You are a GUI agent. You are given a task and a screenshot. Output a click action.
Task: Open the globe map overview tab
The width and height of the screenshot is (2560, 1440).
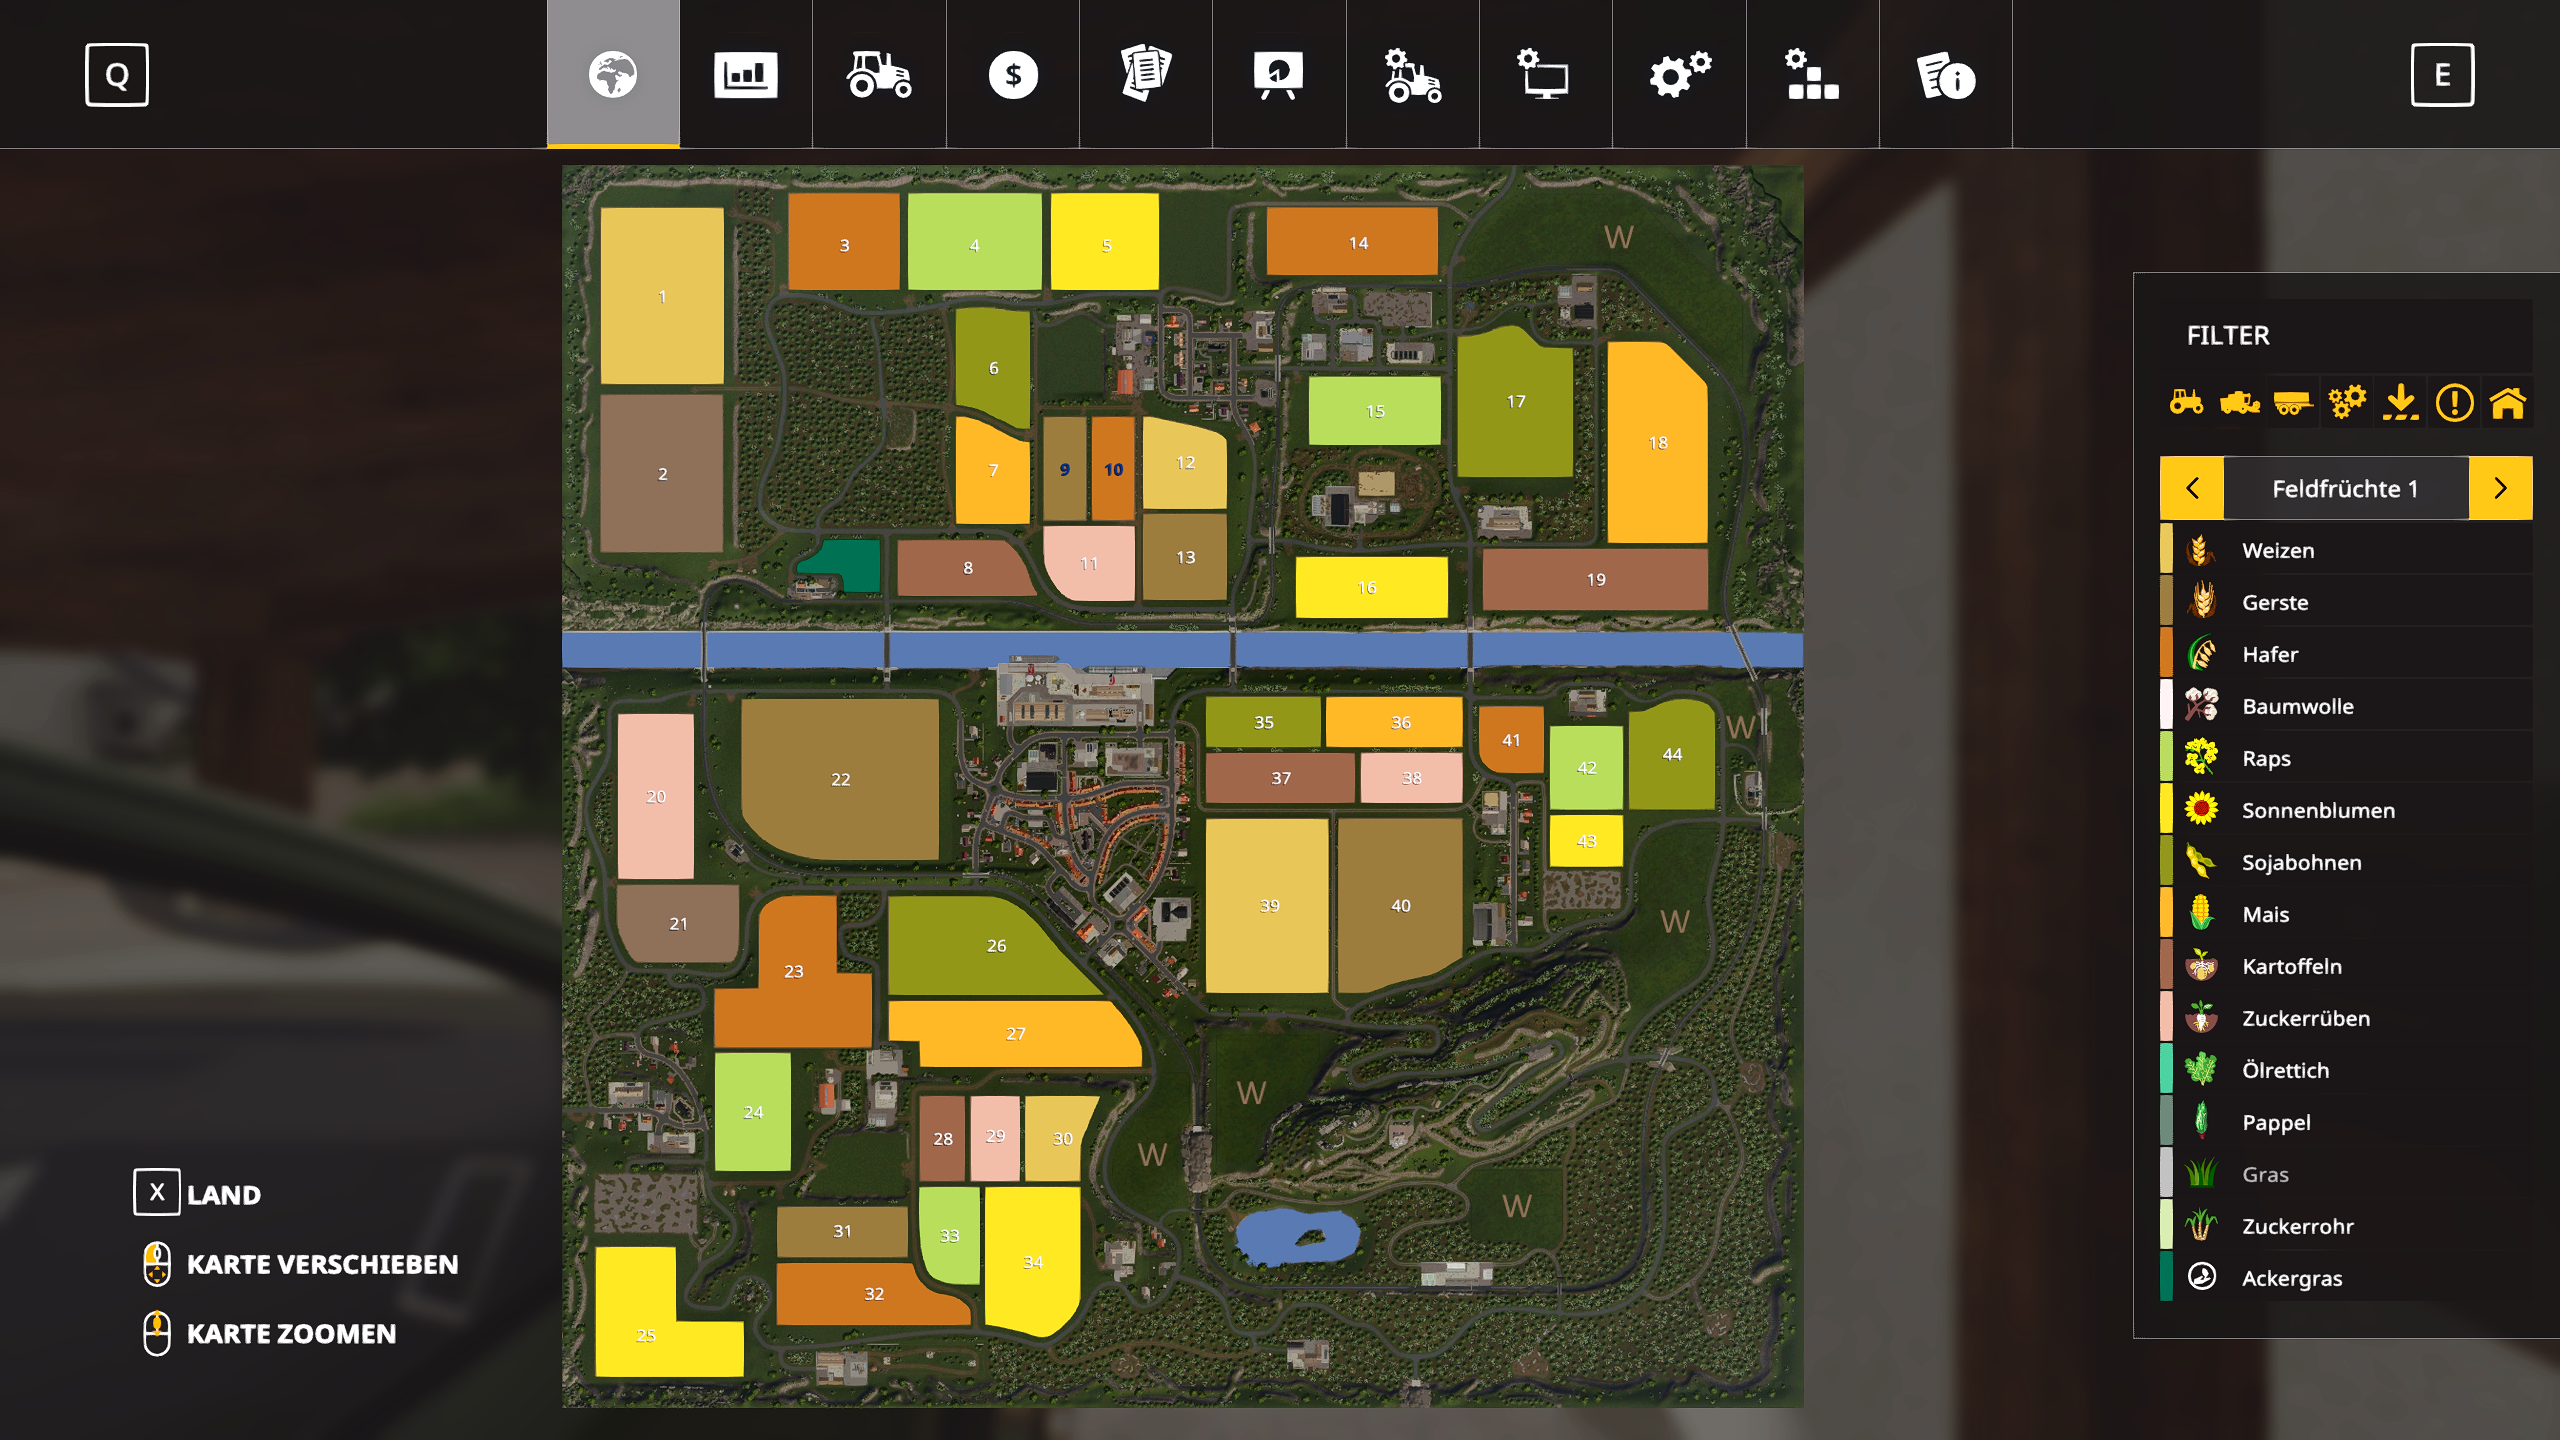tap(613, 74)
